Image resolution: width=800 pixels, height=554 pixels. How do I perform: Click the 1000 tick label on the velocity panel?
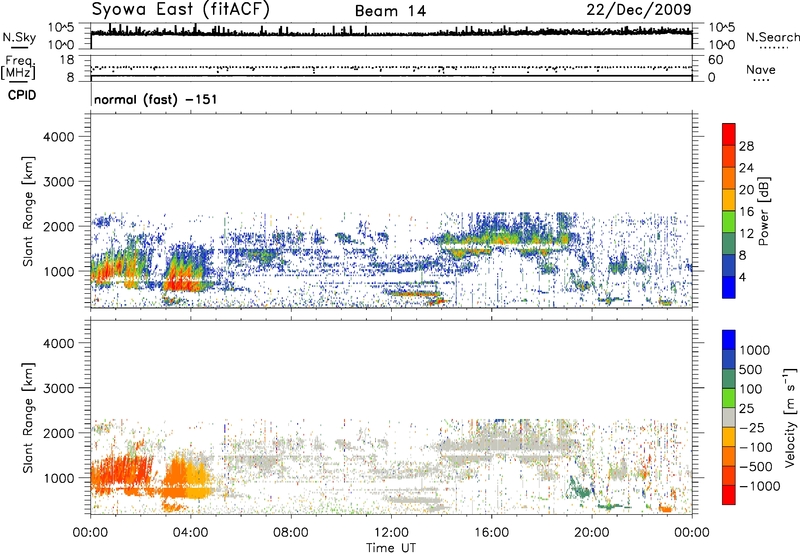point(58,478)
